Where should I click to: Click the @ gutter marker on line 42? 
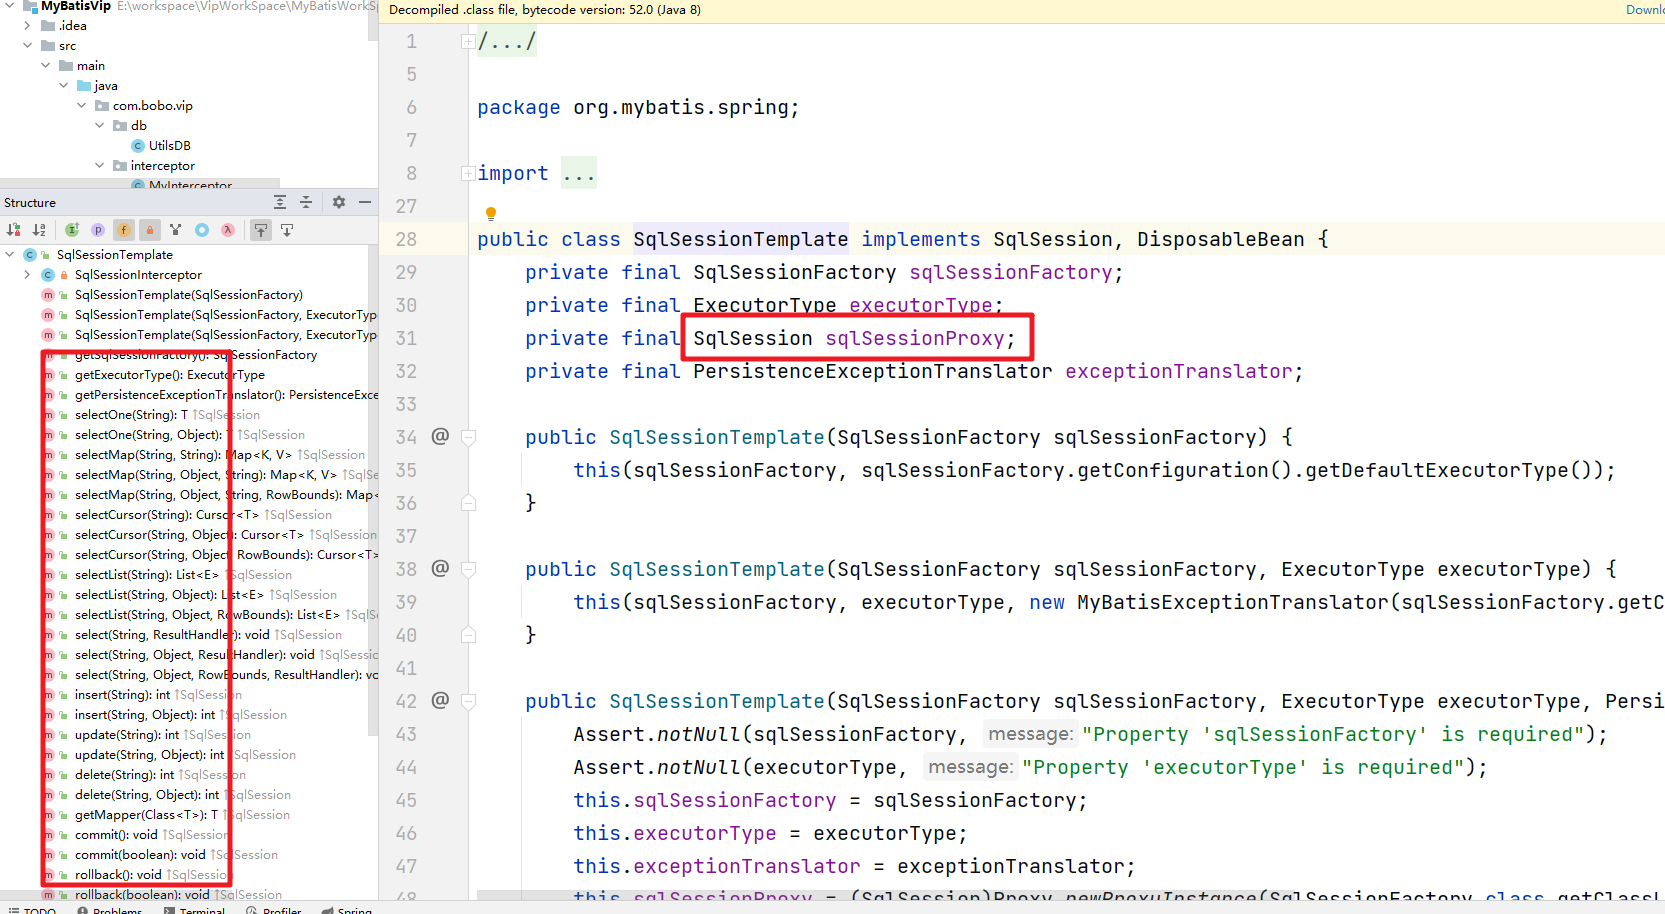click(x=440, y=700)
